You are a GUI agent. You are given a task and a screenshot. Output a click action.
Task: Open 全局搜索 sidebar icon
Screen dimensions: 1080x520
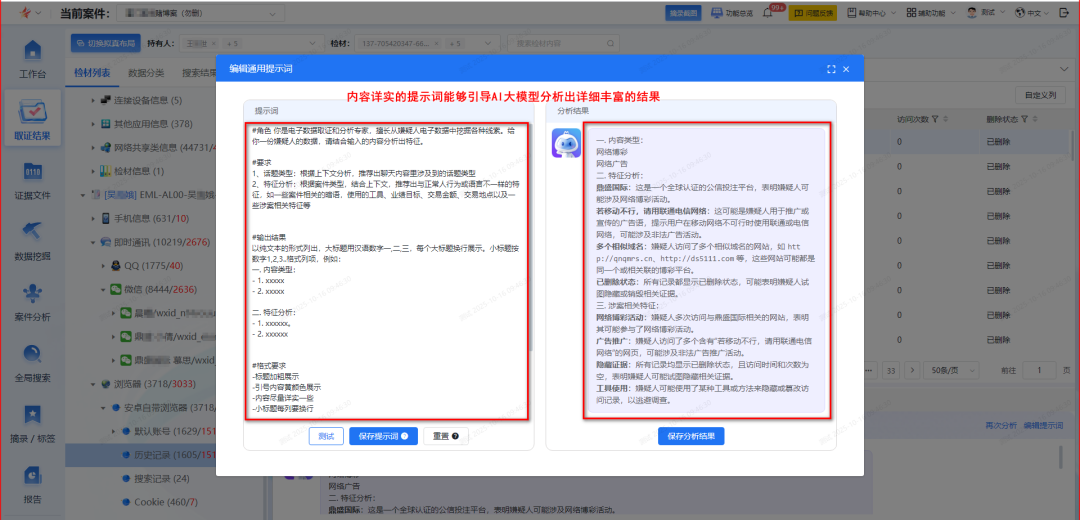tap(32, 364)
